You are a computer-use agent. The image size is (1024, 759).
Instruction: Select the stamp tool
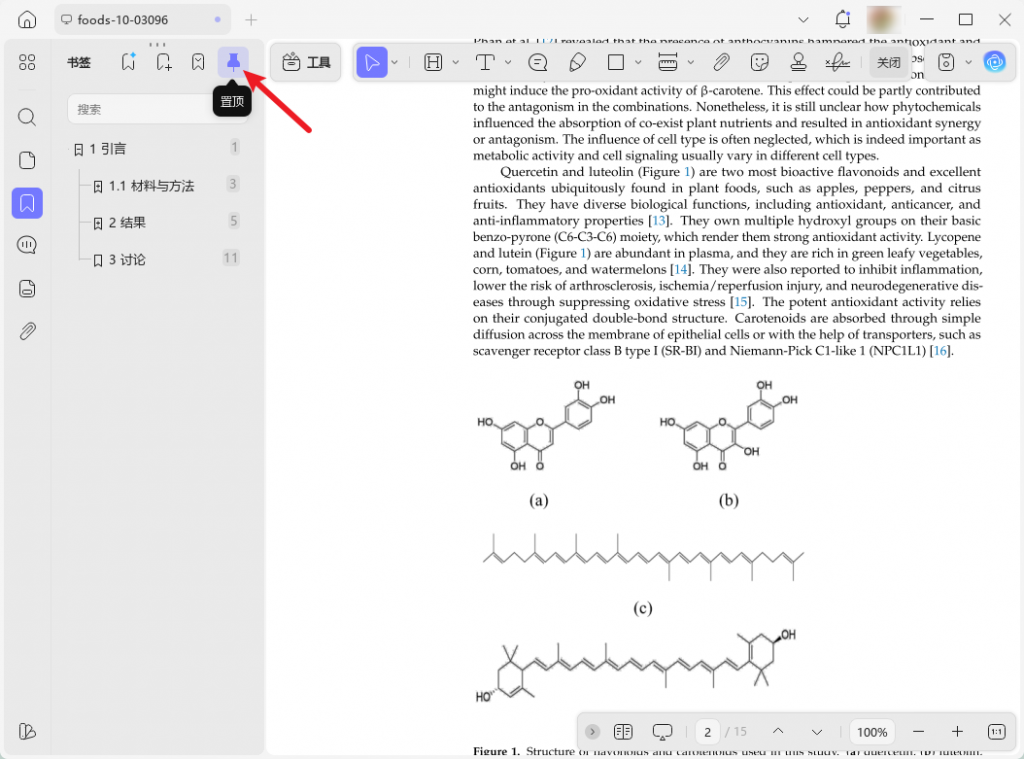tap(798, 62)
